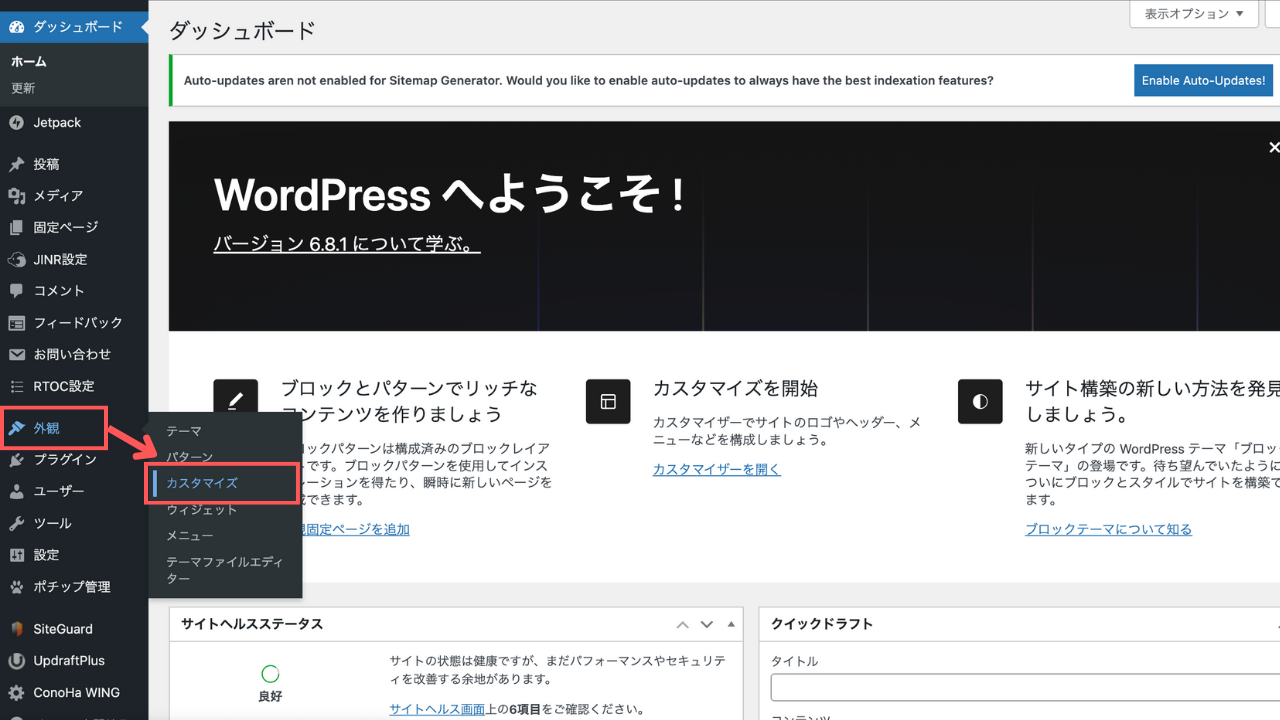This screenshot has width=1280, height=720.
Task: Click the ConoHa WING gear icon
Action: [x=16, y=693]
